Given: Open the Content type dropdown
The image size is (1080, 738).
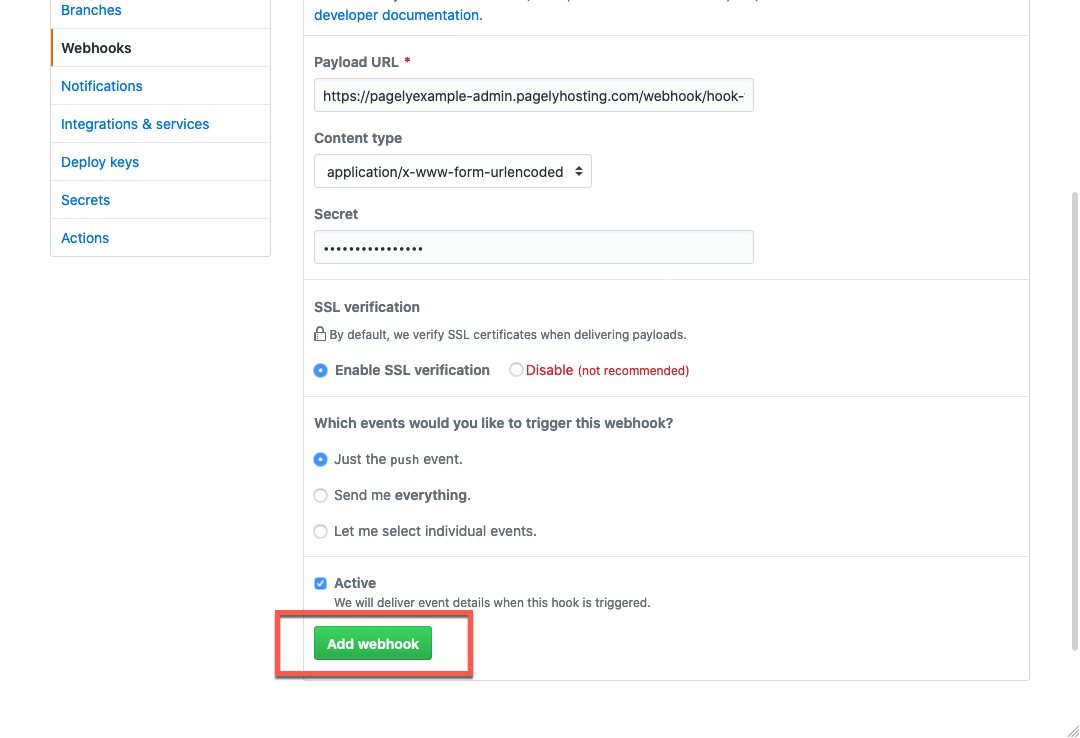Looking at the screenshot, I should click(x=453, y=172).
